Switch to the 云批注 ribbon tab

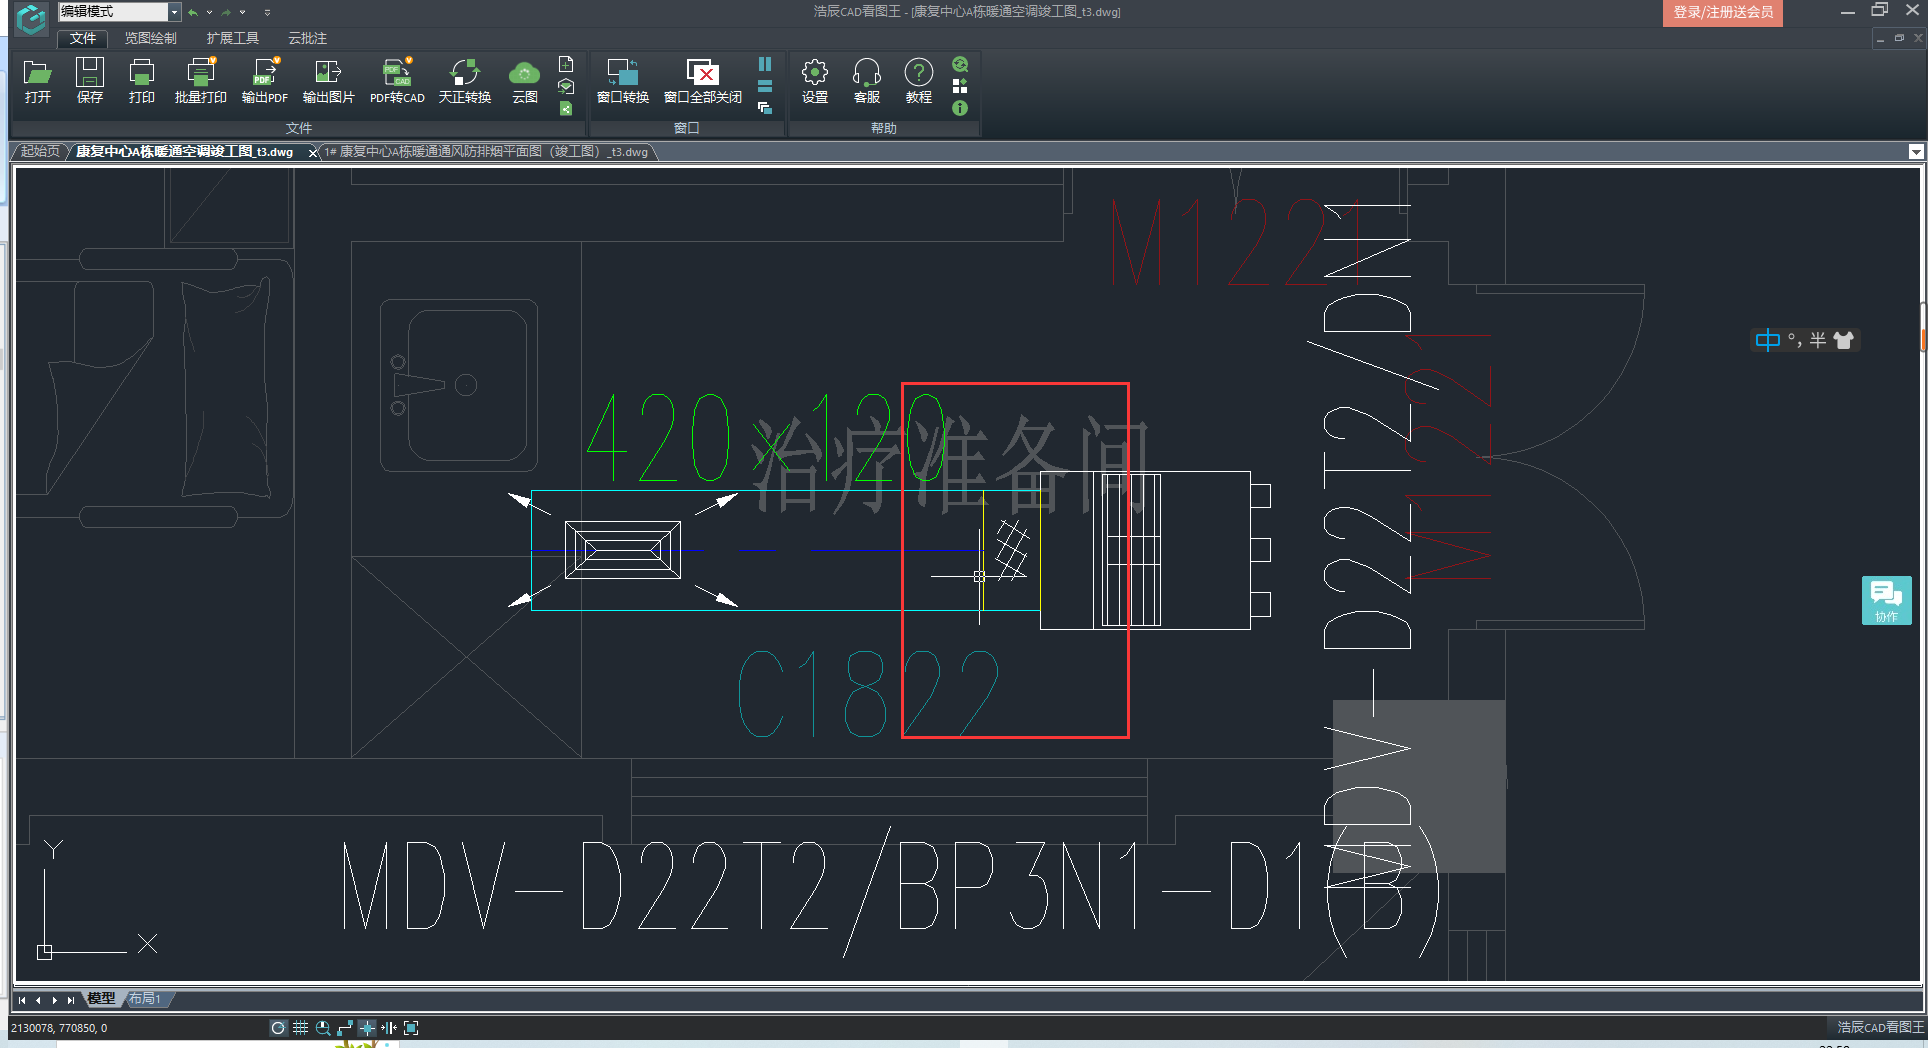308,38
